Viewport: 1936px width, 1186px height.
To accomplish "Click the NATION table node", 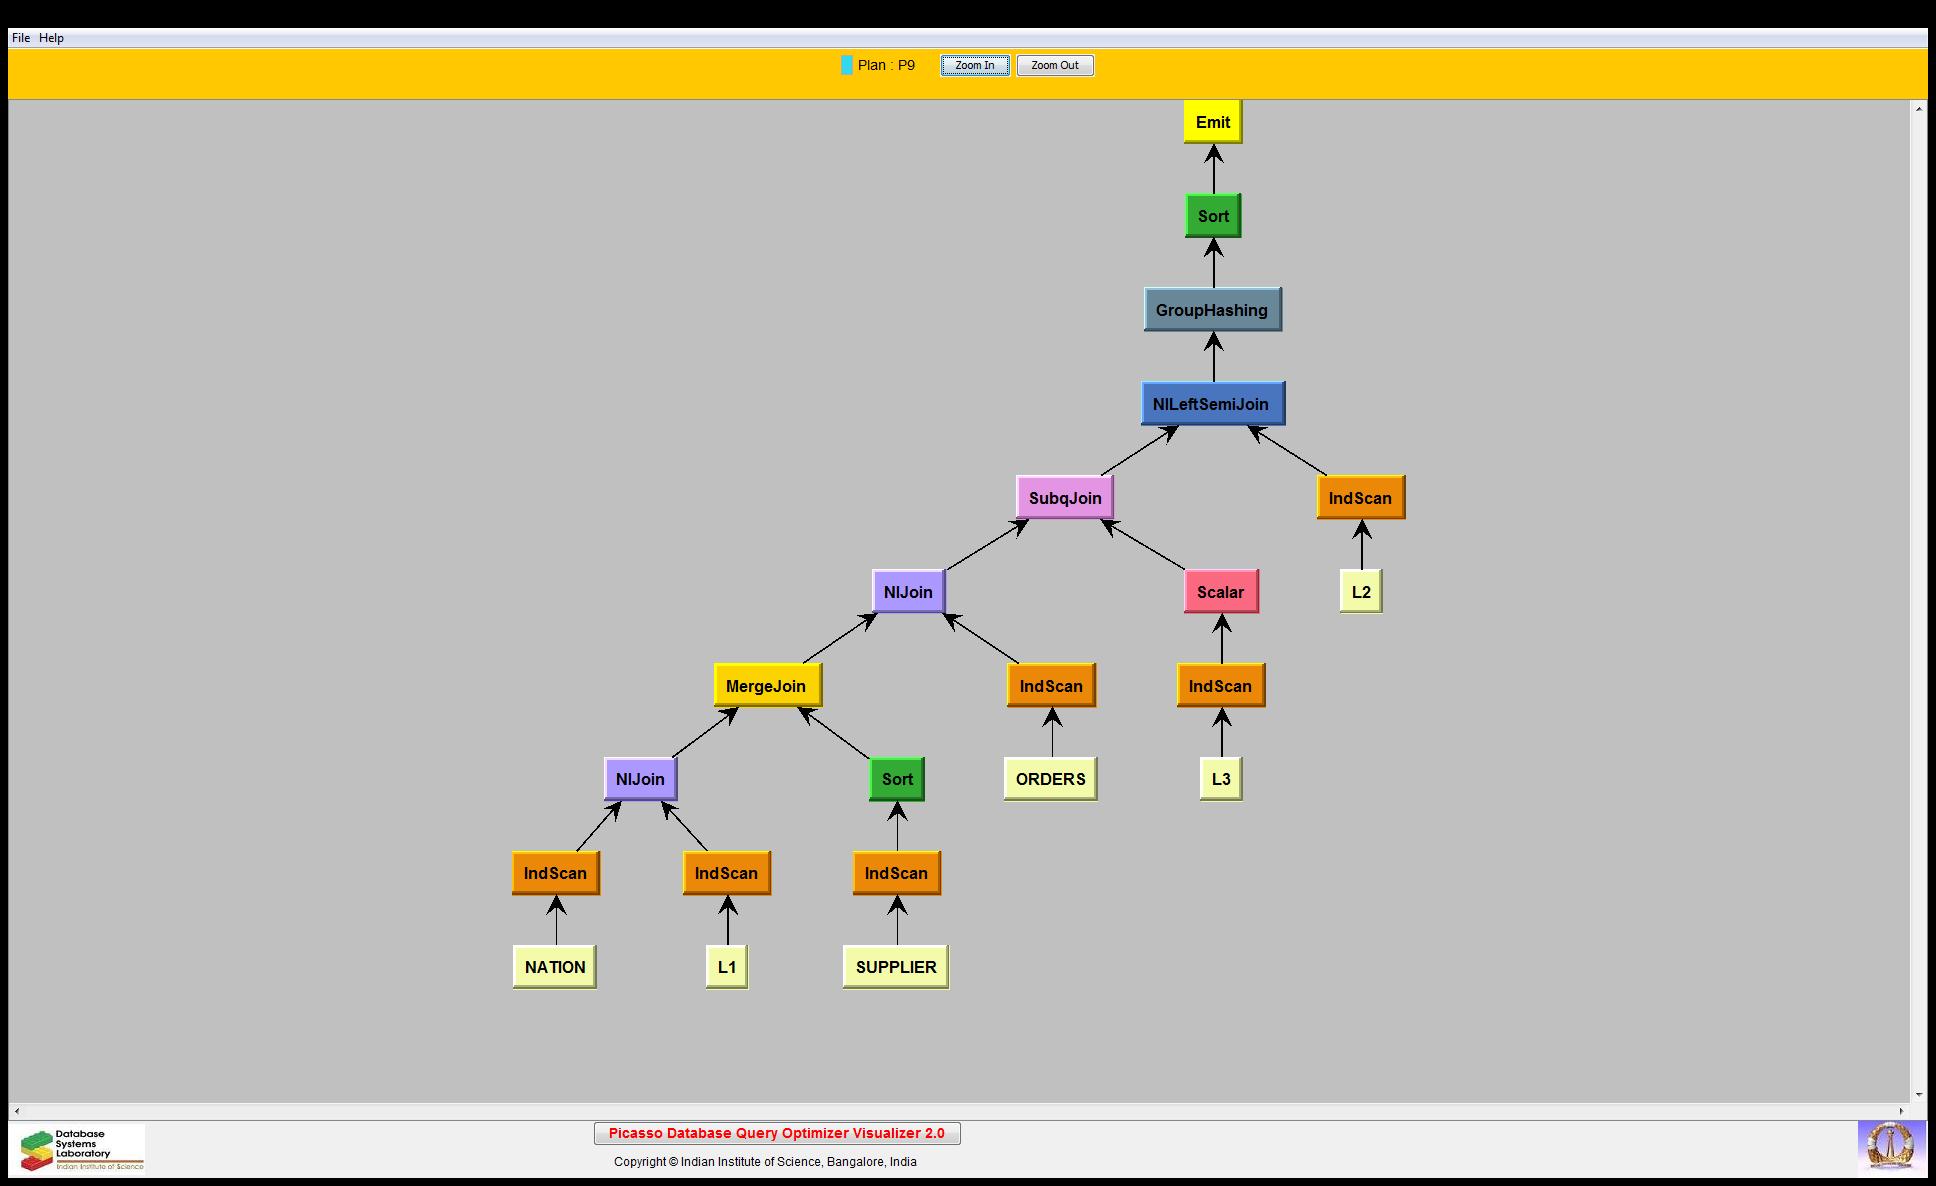I will [555, 967].
